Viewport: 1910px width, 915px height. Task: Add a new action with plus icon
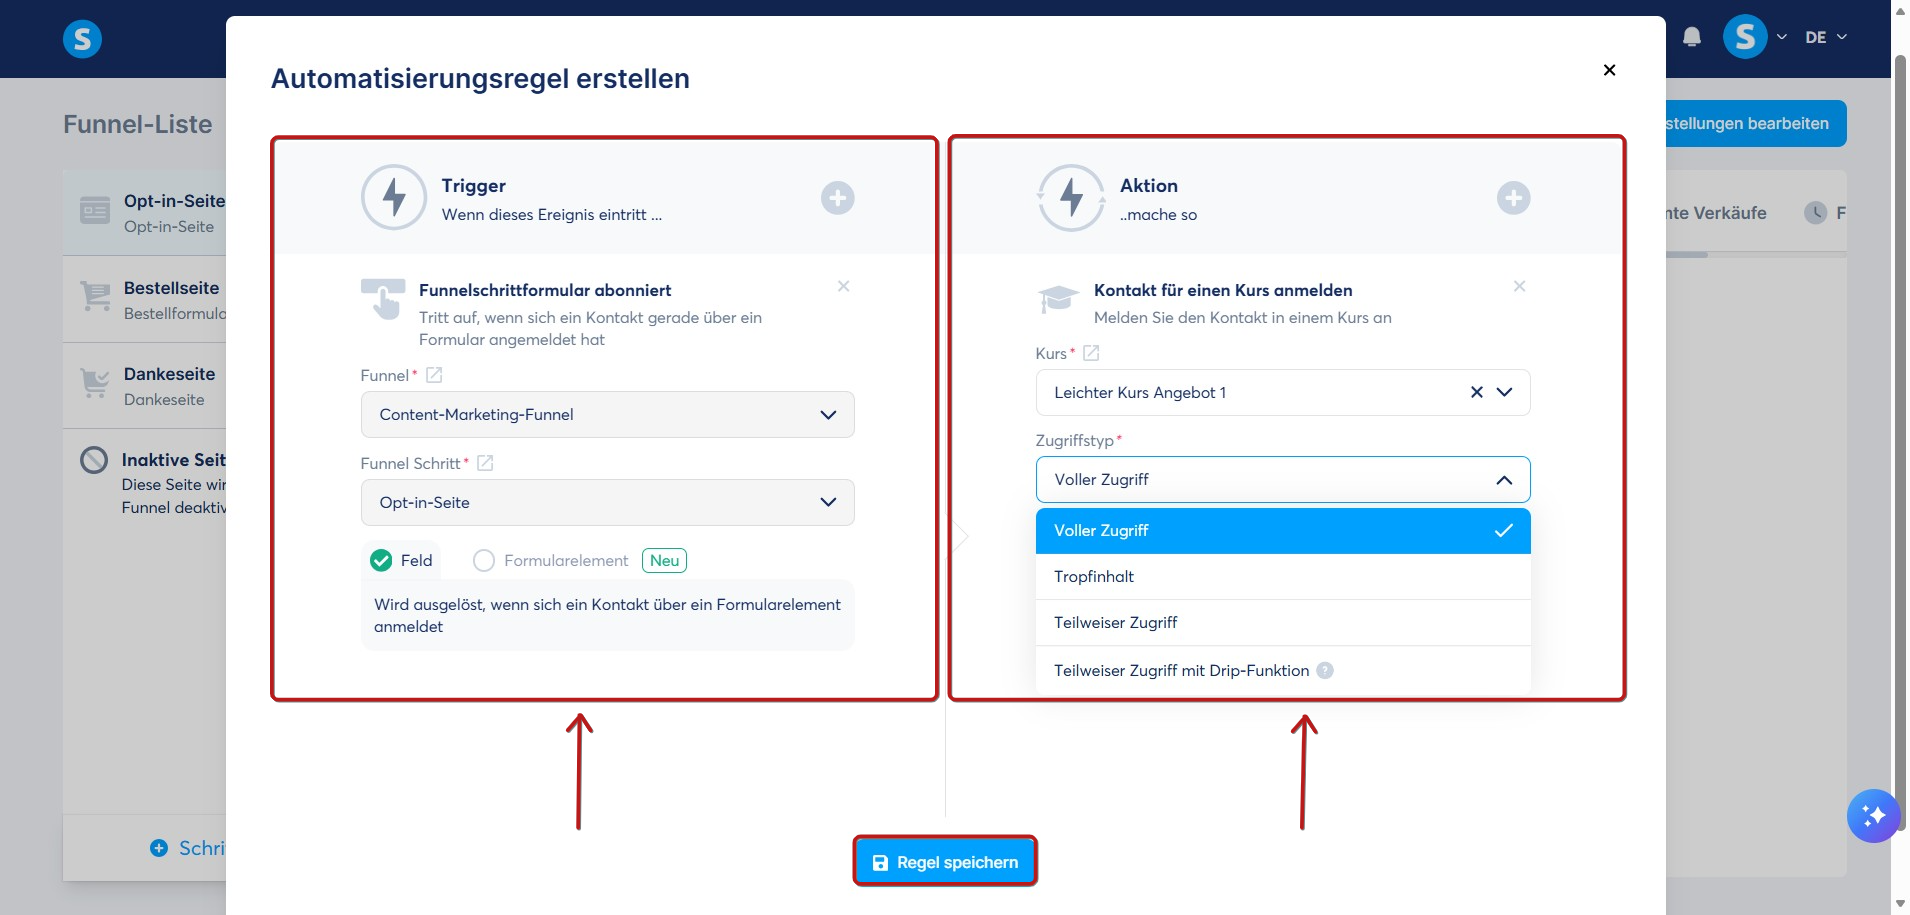[x=1514, y=198]
